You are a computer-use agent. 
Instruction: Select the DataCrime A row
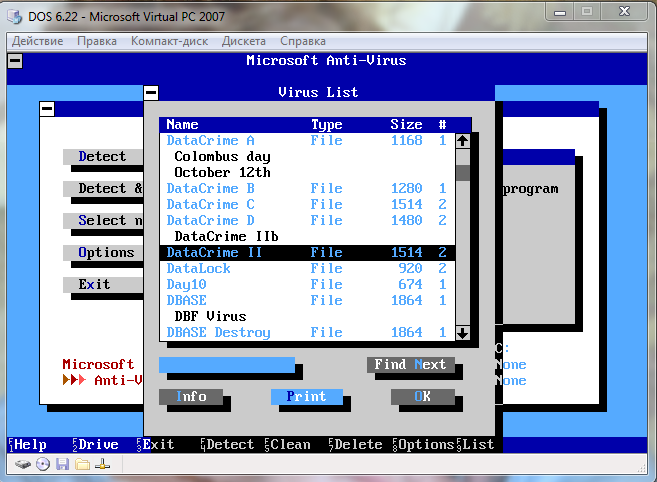coord(307,140)
